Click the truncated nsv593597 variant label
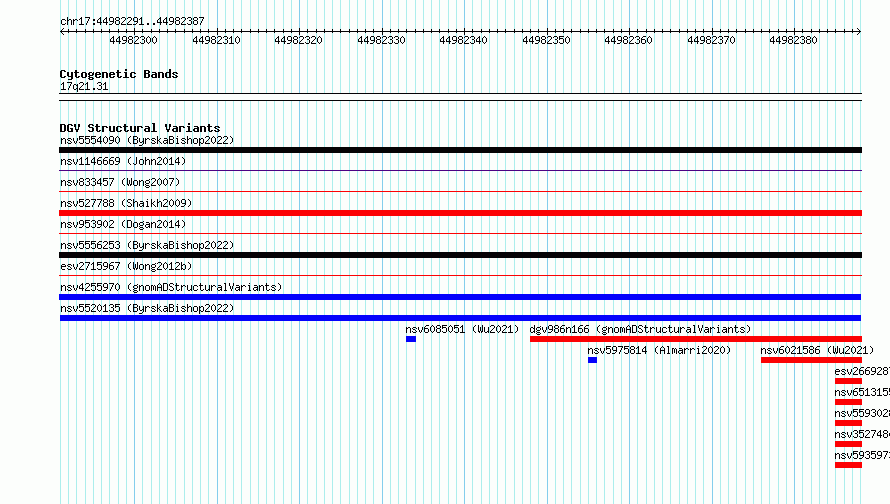This screenshot has height=504, width=890. click(862, 455)
